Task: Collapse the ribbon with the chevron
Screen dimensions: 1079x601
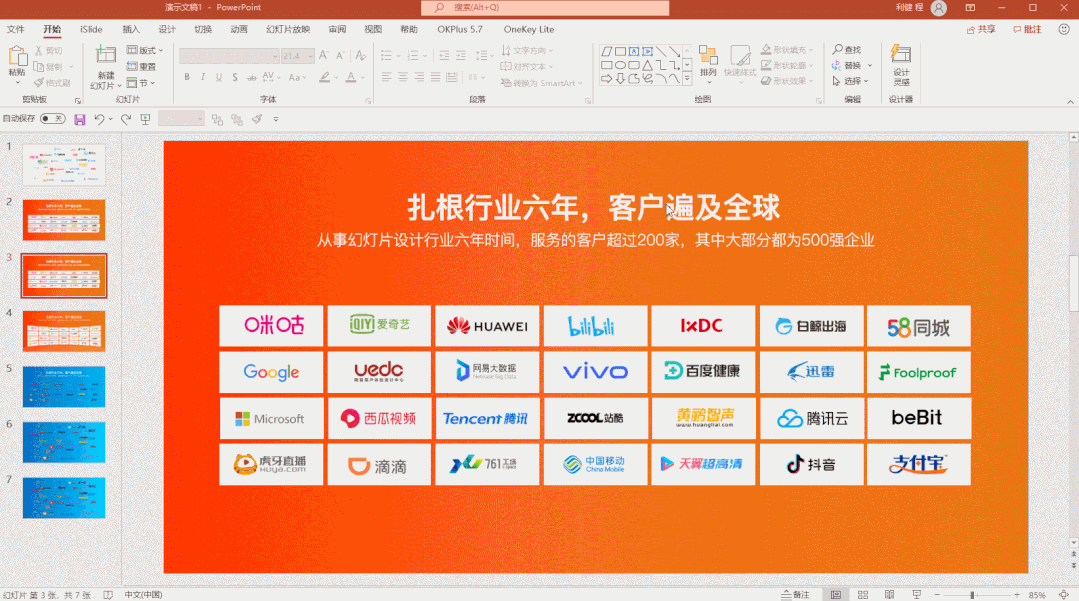Action: coord(1070,102)
